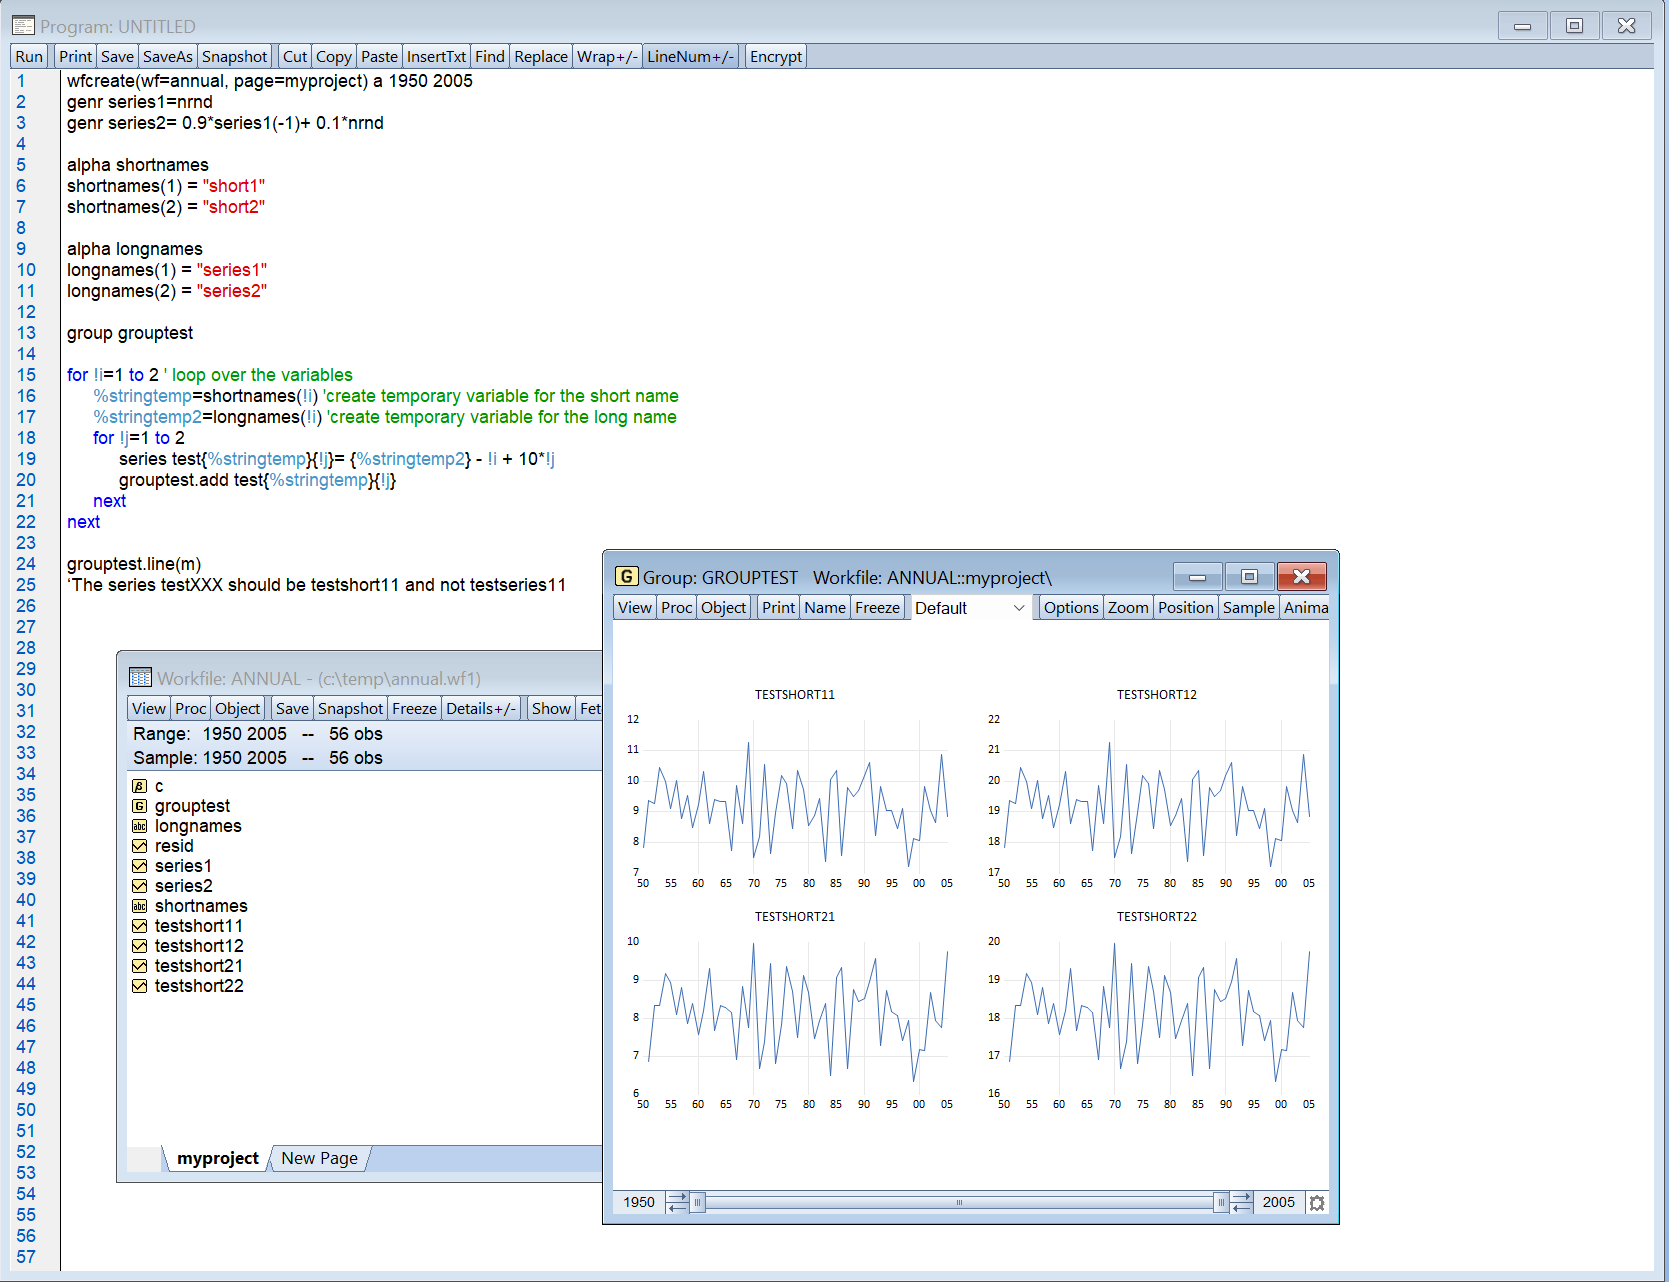Click Save in the program editor toolbar
The image size is (1669, 1282).
click(117, 57)
